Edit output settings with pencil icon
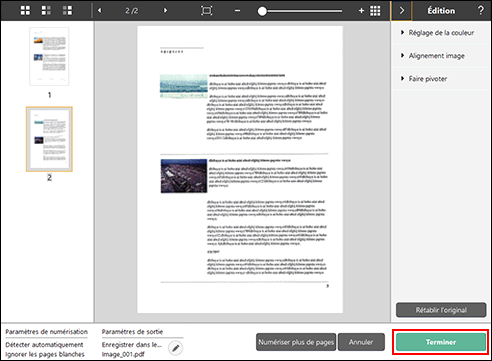Viewport: 492px width, 361px height. (175, 348)
